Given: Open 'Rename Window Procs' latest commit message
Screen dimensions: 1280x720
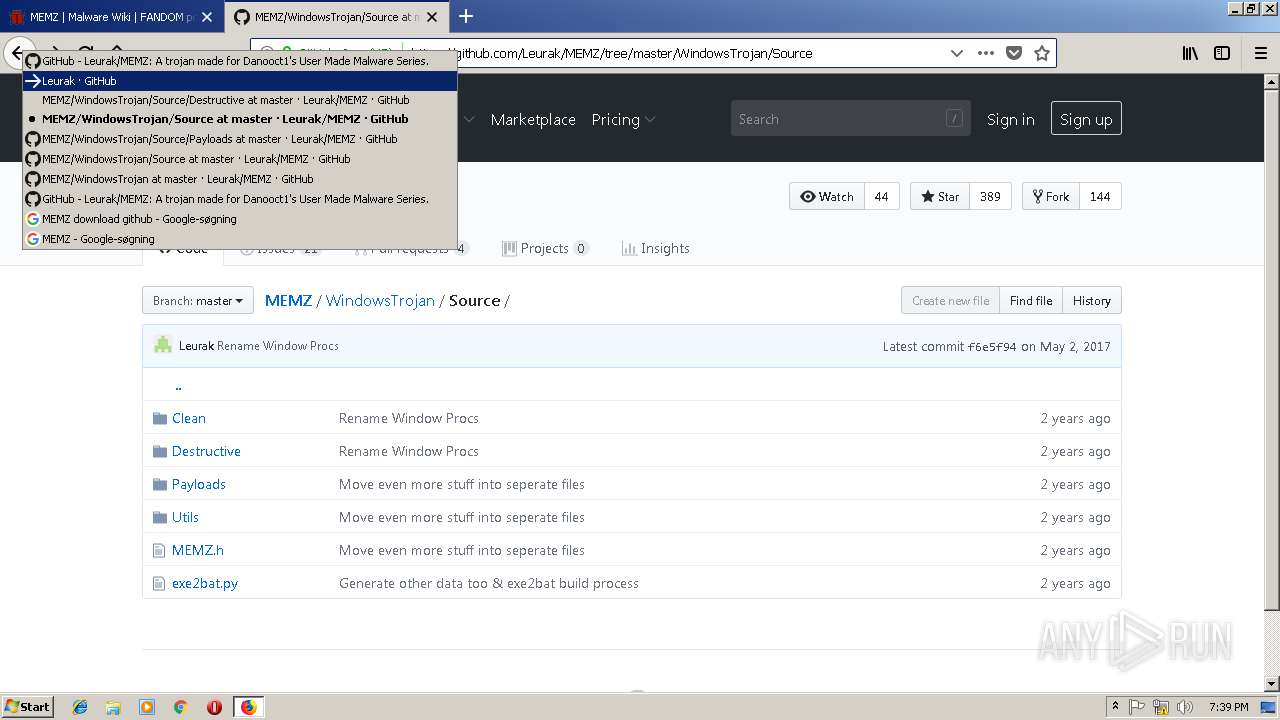Looking at the screenshot, I should coord(278,346).
